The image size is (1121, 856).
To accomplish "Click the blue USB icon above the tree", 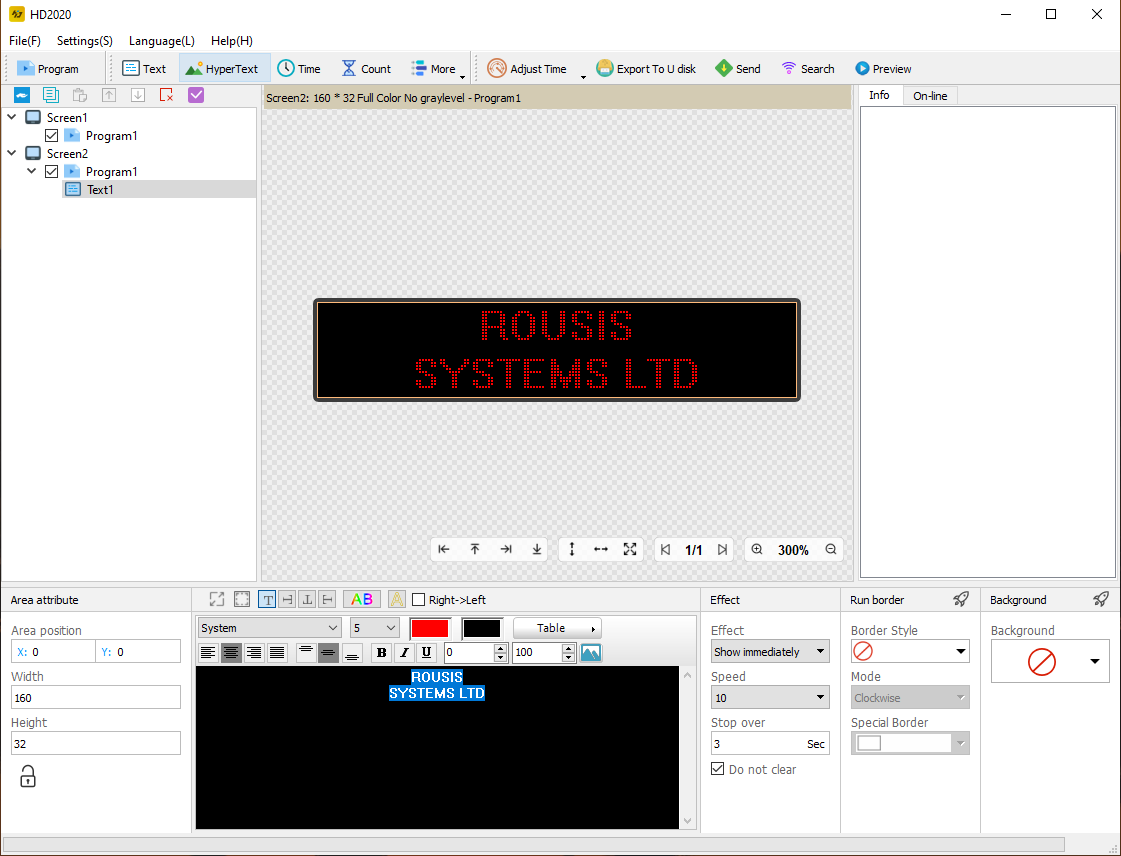I will 22,95.
